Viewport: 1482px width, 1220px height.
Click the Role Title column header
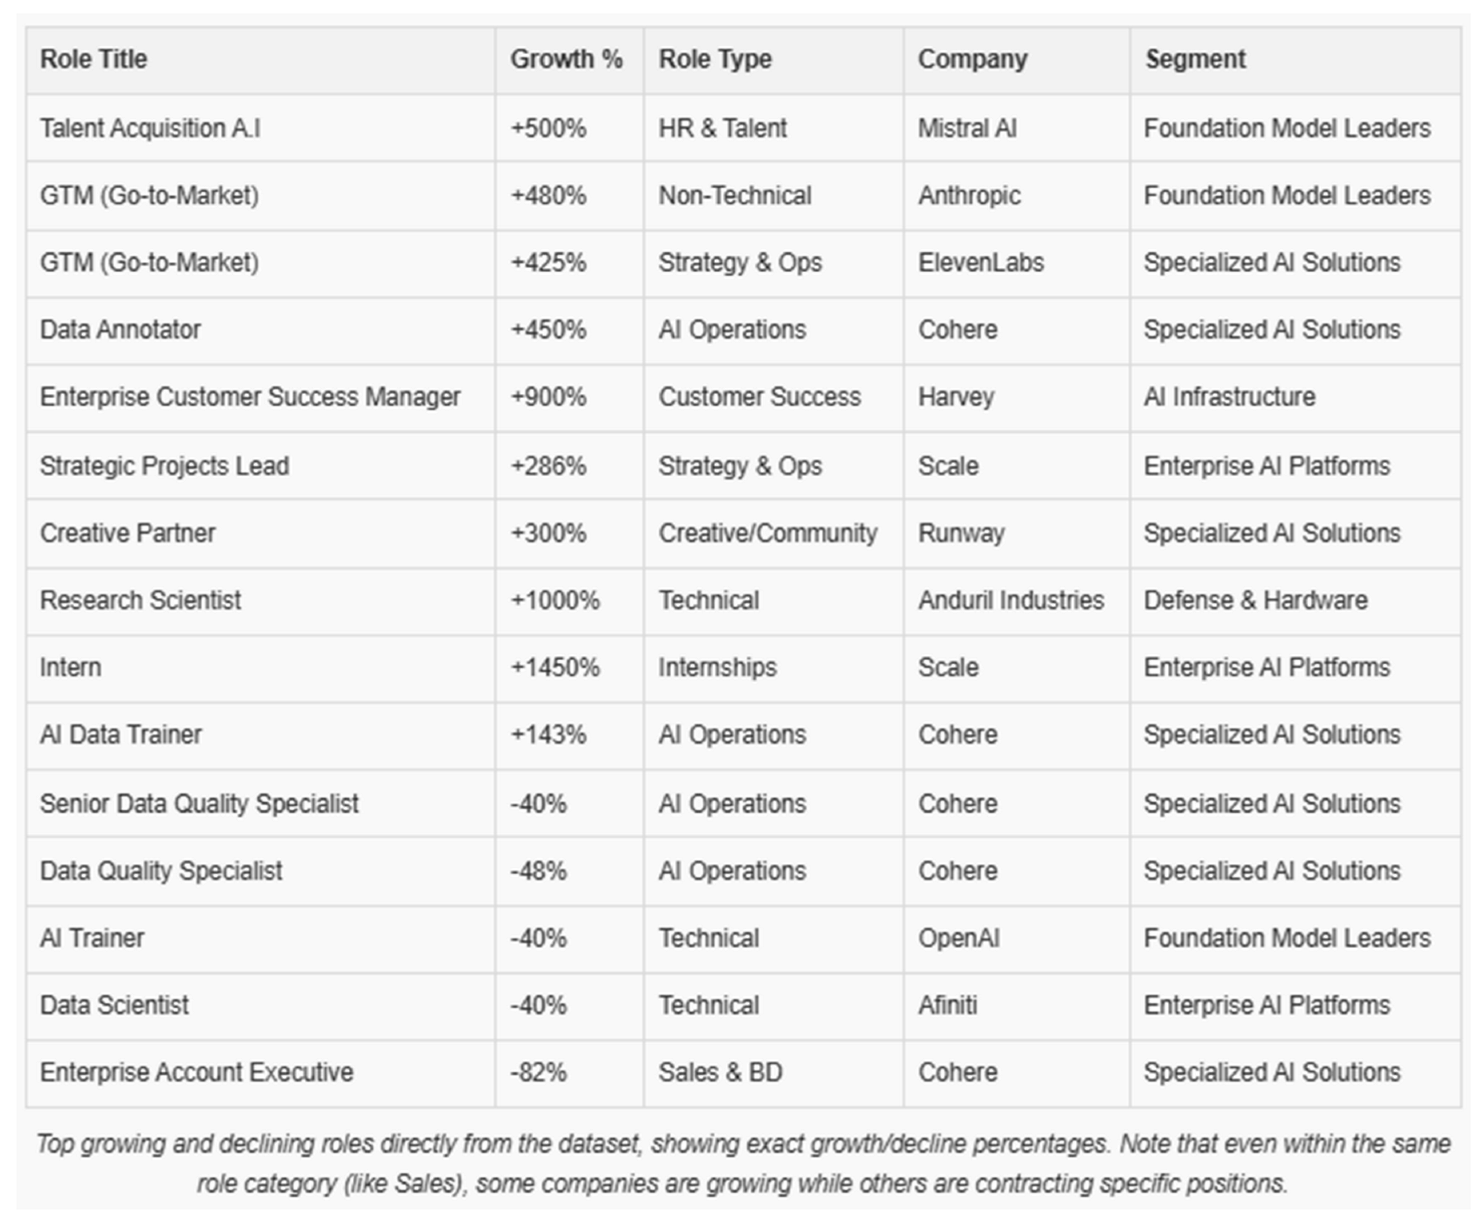pyautogui.click(x=94, y=59)
